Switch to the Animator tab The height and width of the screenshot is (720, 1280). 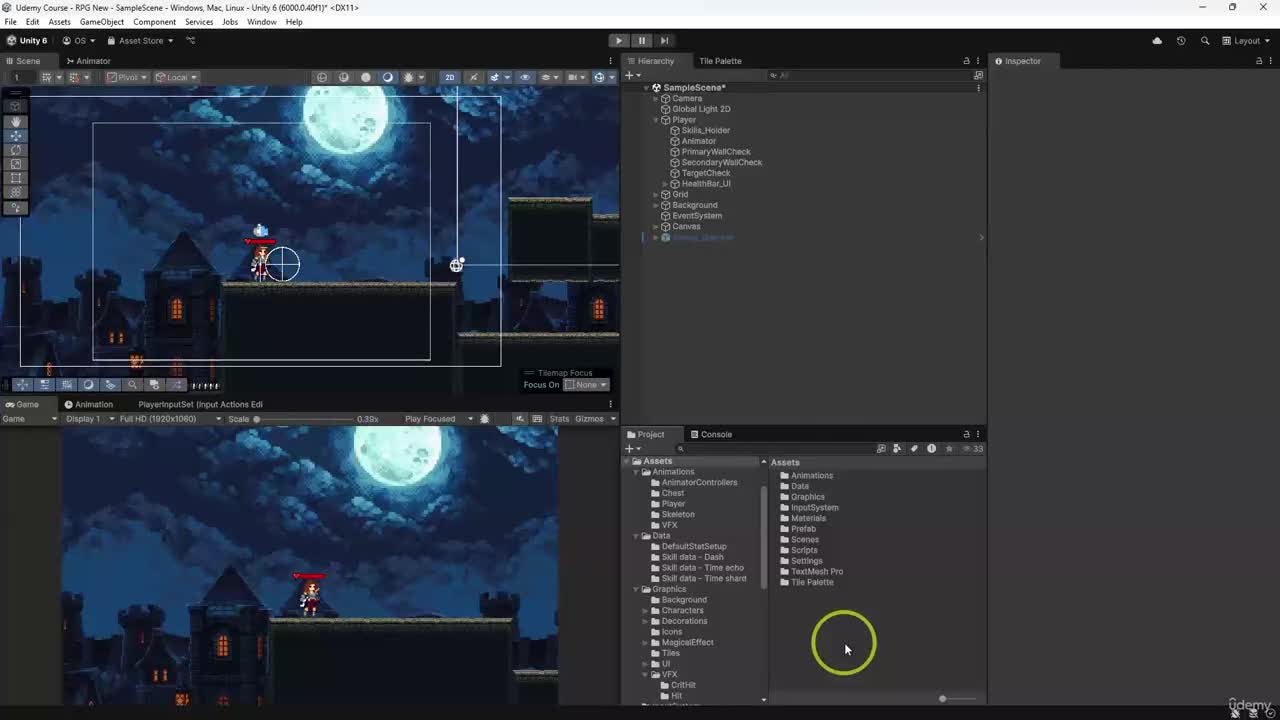(88, 61)
